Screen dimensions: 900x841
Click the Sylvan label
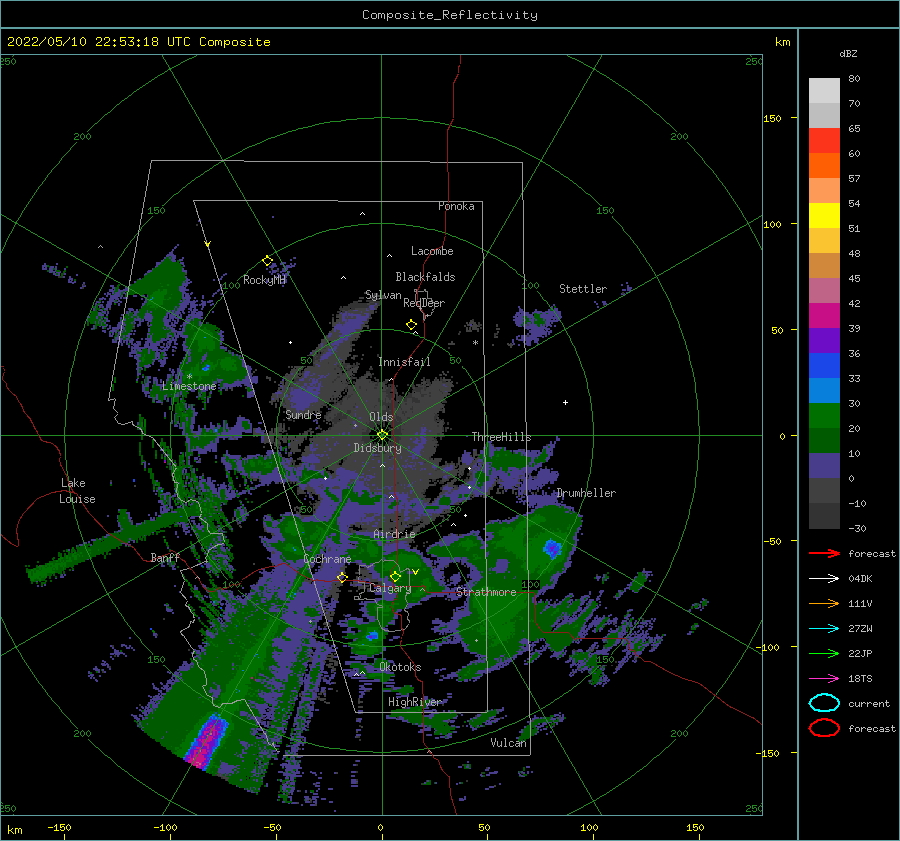coord(383,295)
